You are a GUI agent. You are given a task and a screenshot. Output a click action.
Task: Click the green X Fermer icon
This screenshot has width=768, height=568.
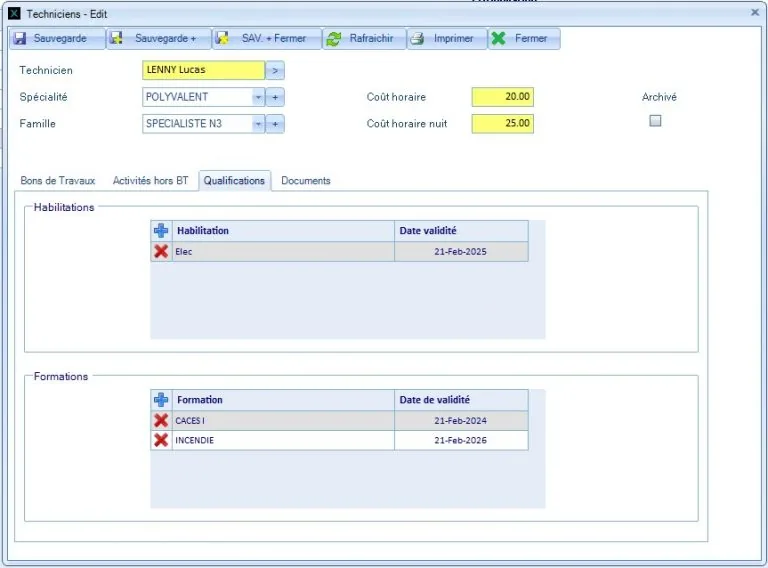pyautogui.click(x=498, y=38)
